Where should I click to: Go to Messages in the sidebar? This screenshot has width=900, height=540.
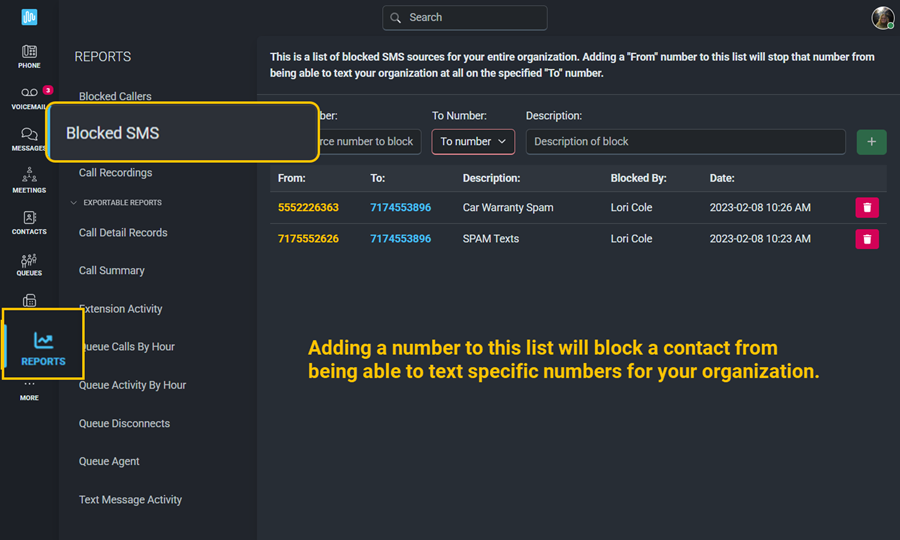pyautogui.click(x=29, y=139)
